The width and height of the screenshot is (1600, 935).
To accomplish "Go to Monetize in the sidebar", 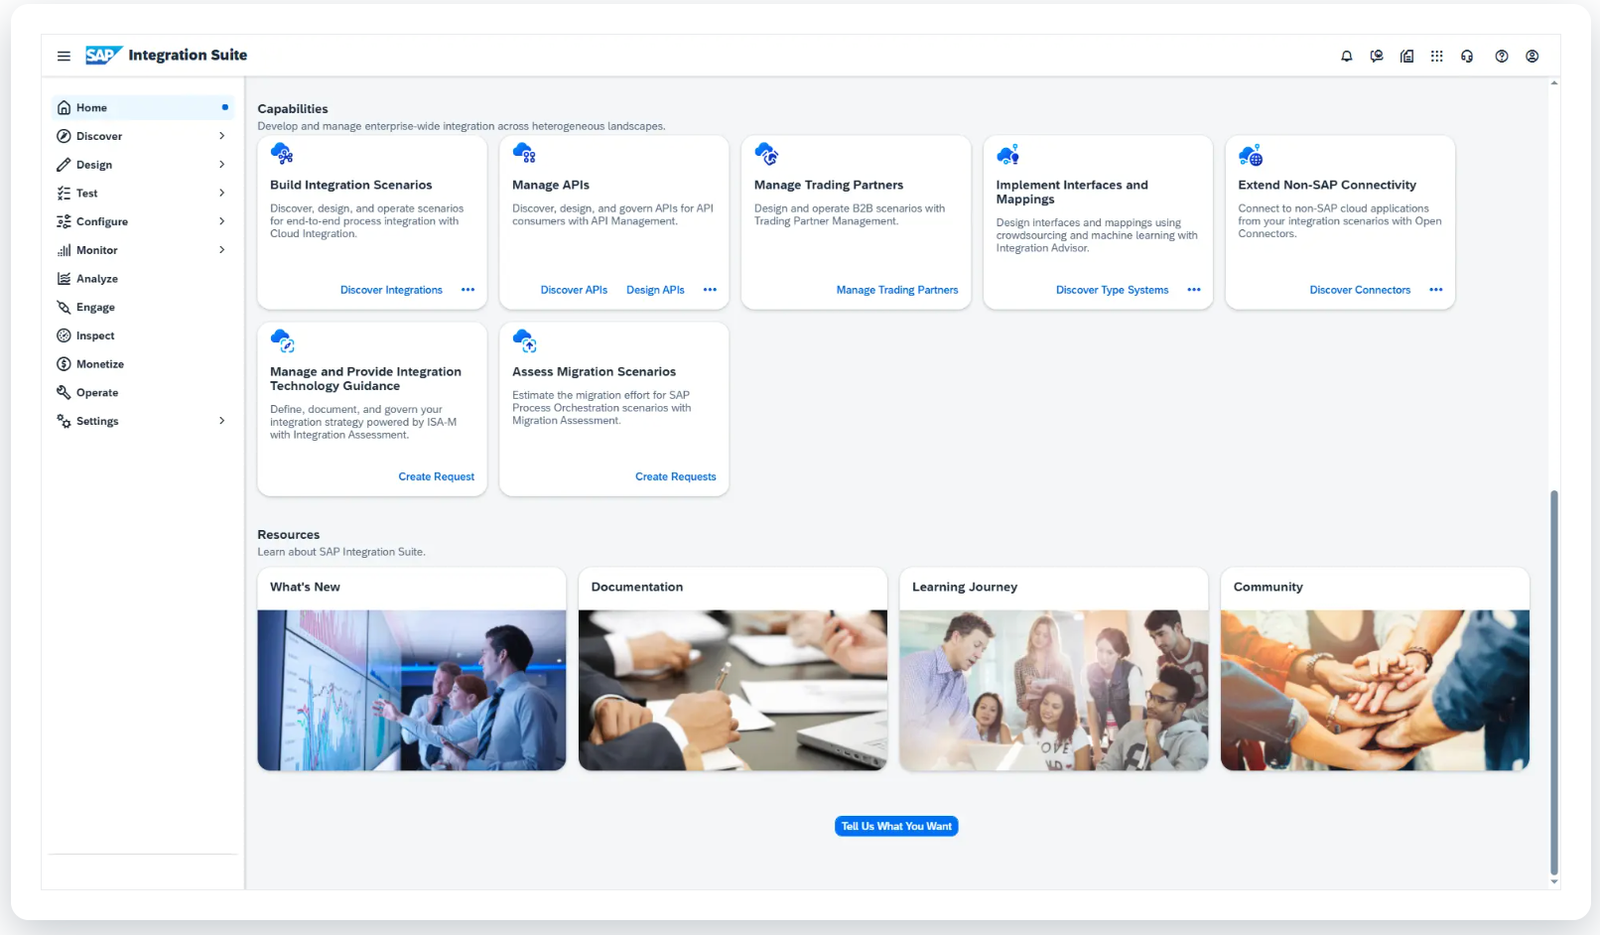I will coord(100,364).
